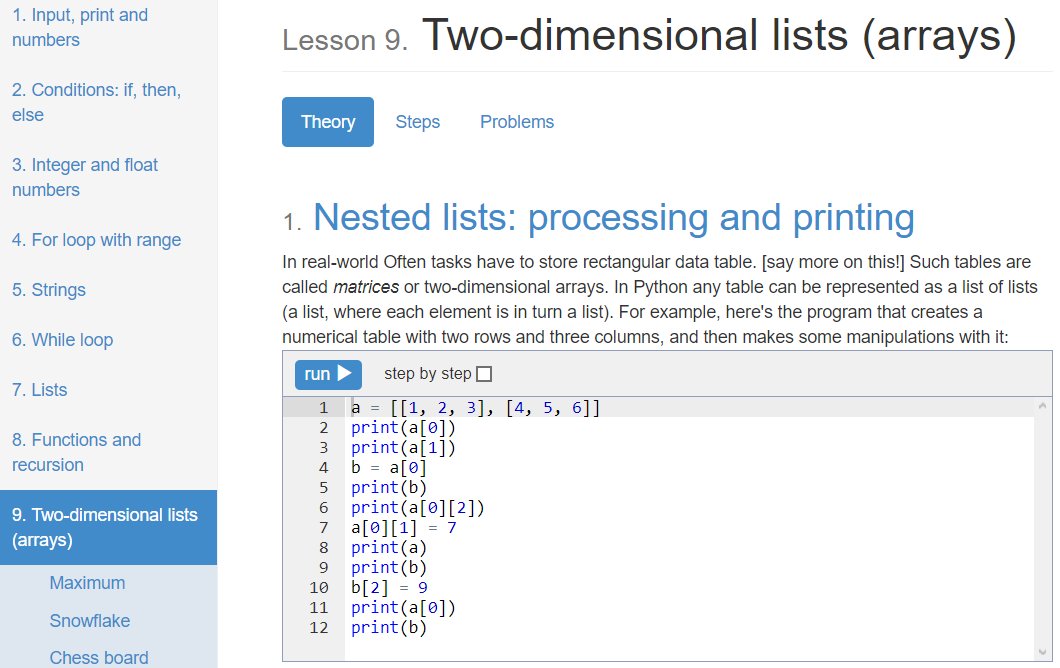1060x668 pixels.
Task: Click code line 'print(a[1])'
Action: 403,448
